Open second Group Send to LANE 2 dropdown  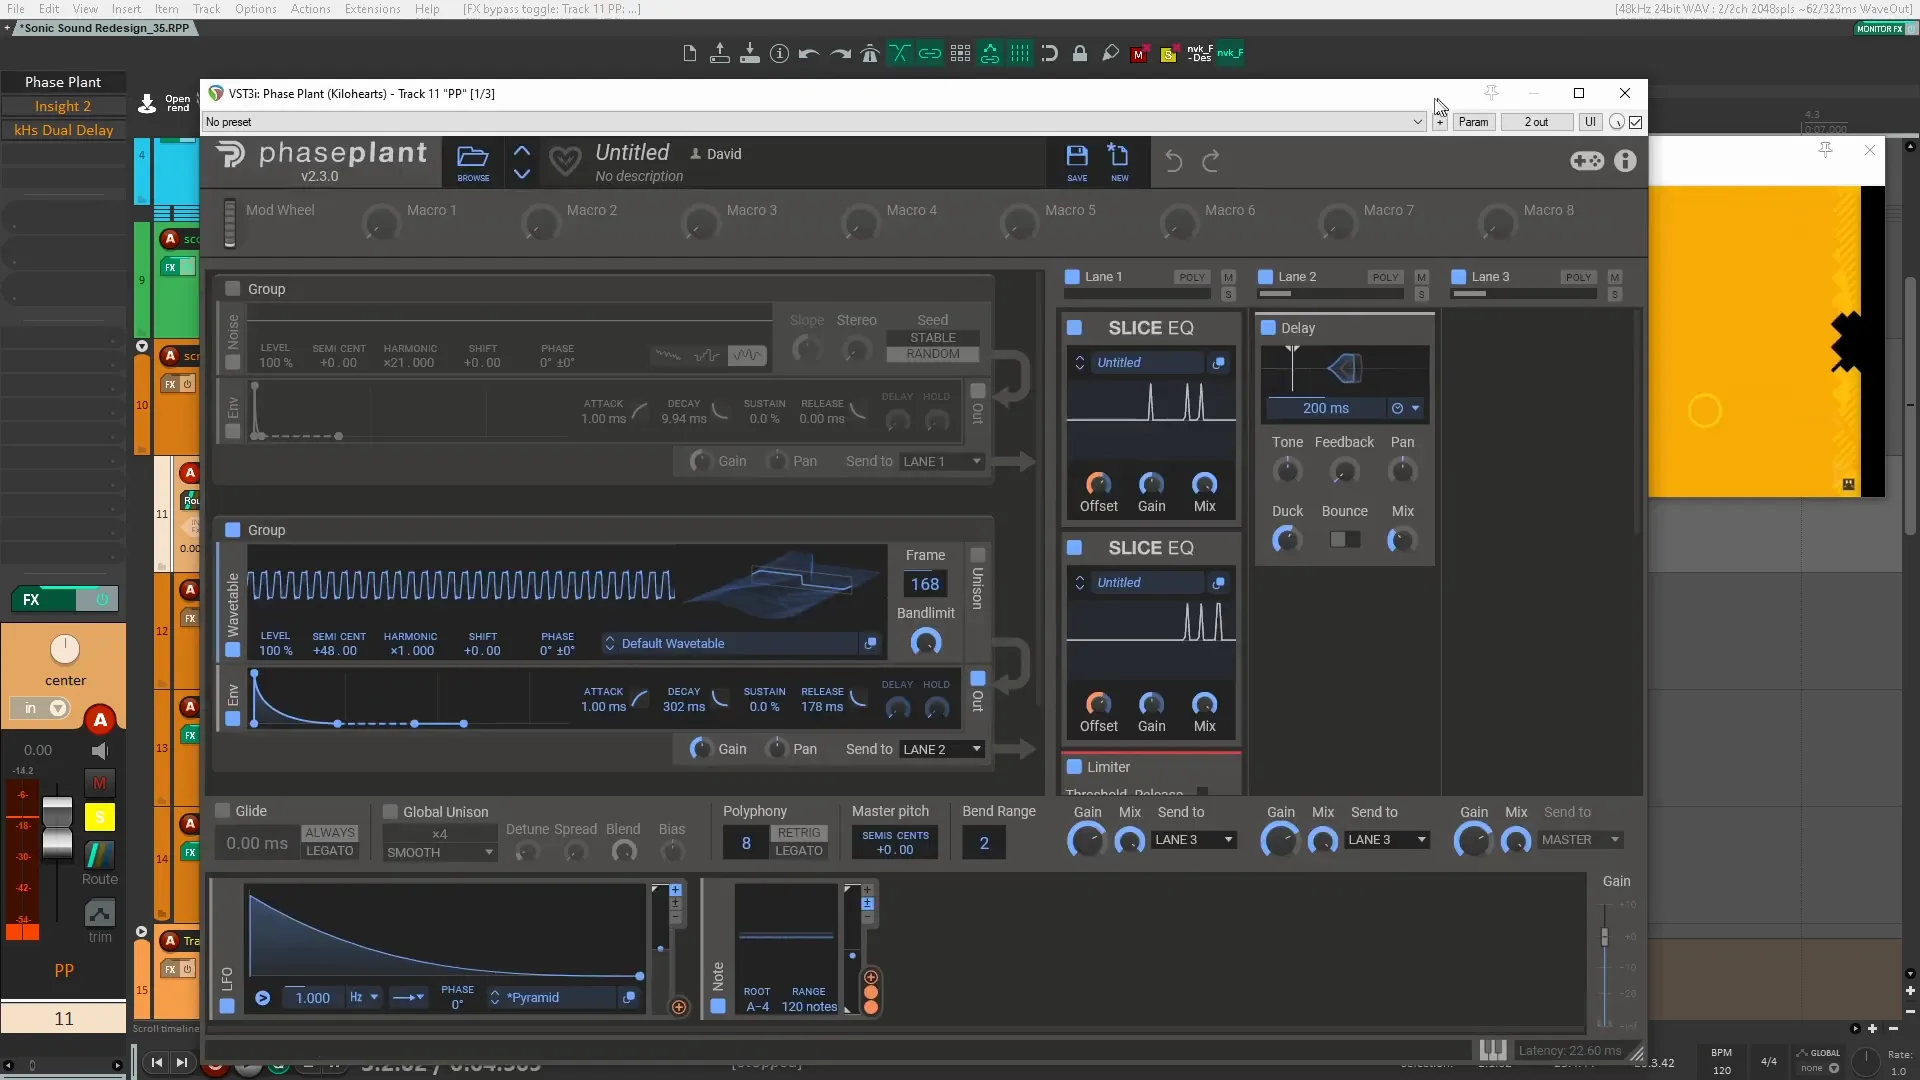coord(942,749)
